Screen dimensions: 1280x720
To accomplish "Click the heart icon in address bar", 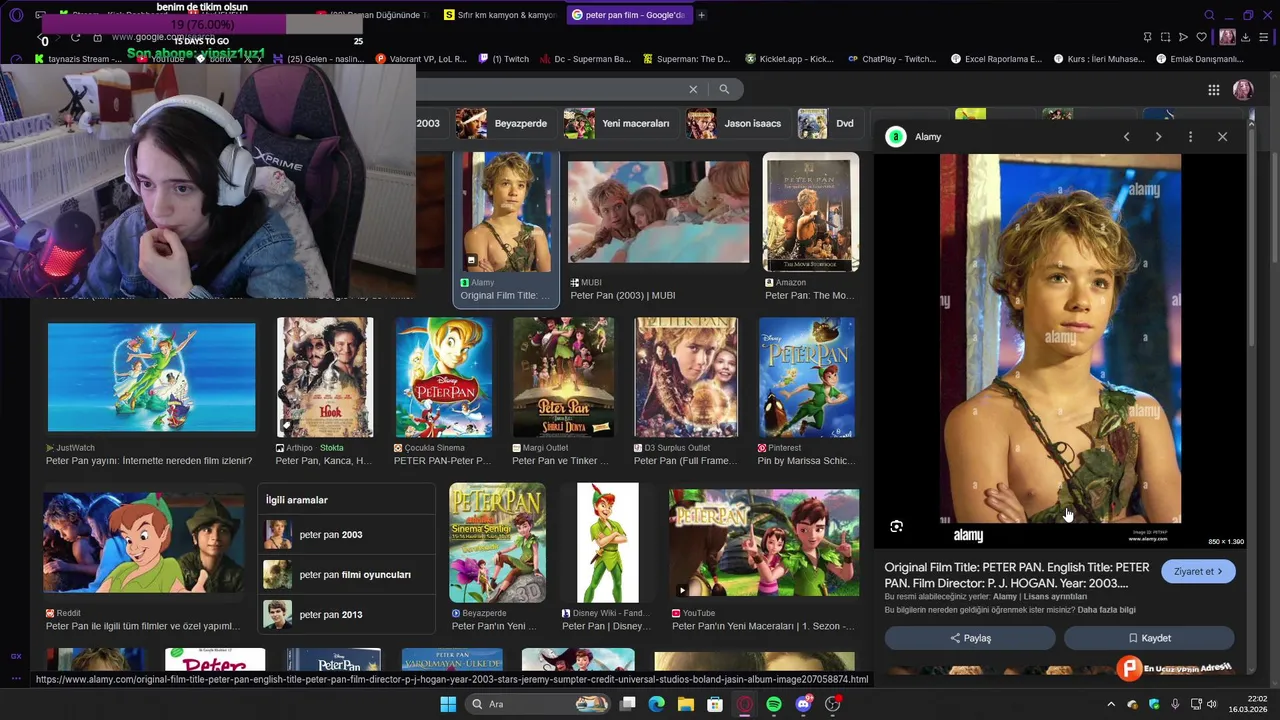I will 1201,37.
